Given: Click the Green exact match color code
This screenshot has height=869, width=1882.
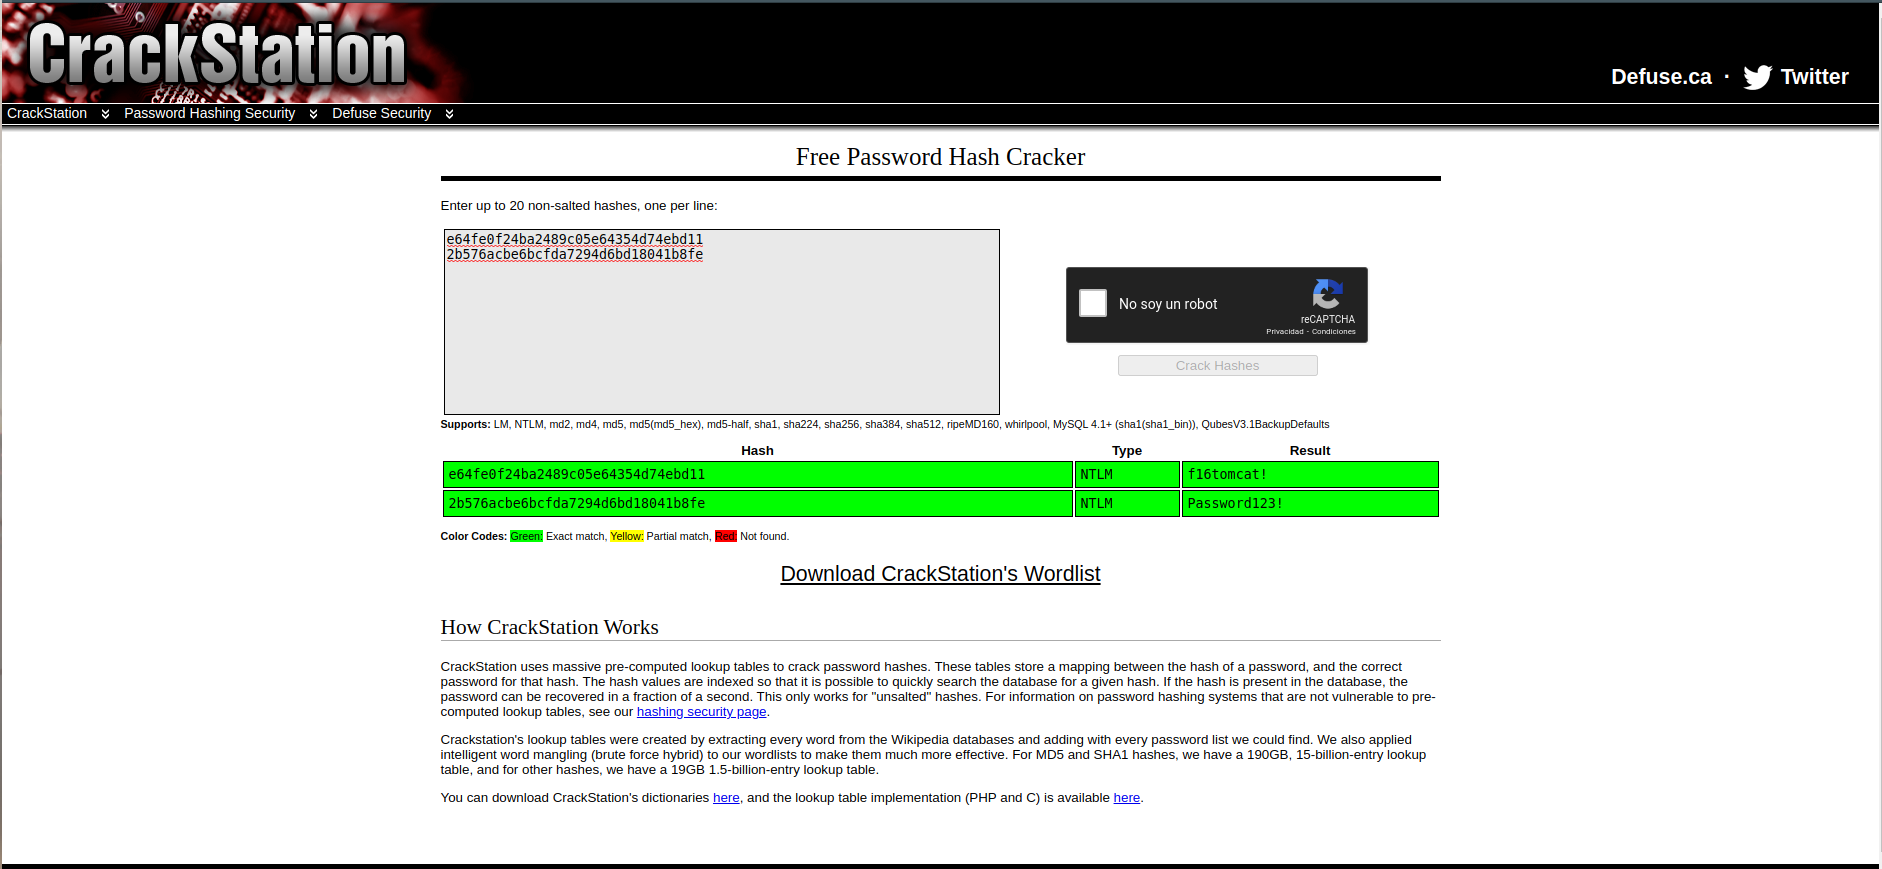Looking at the screenshot, I should click(526, 537).
